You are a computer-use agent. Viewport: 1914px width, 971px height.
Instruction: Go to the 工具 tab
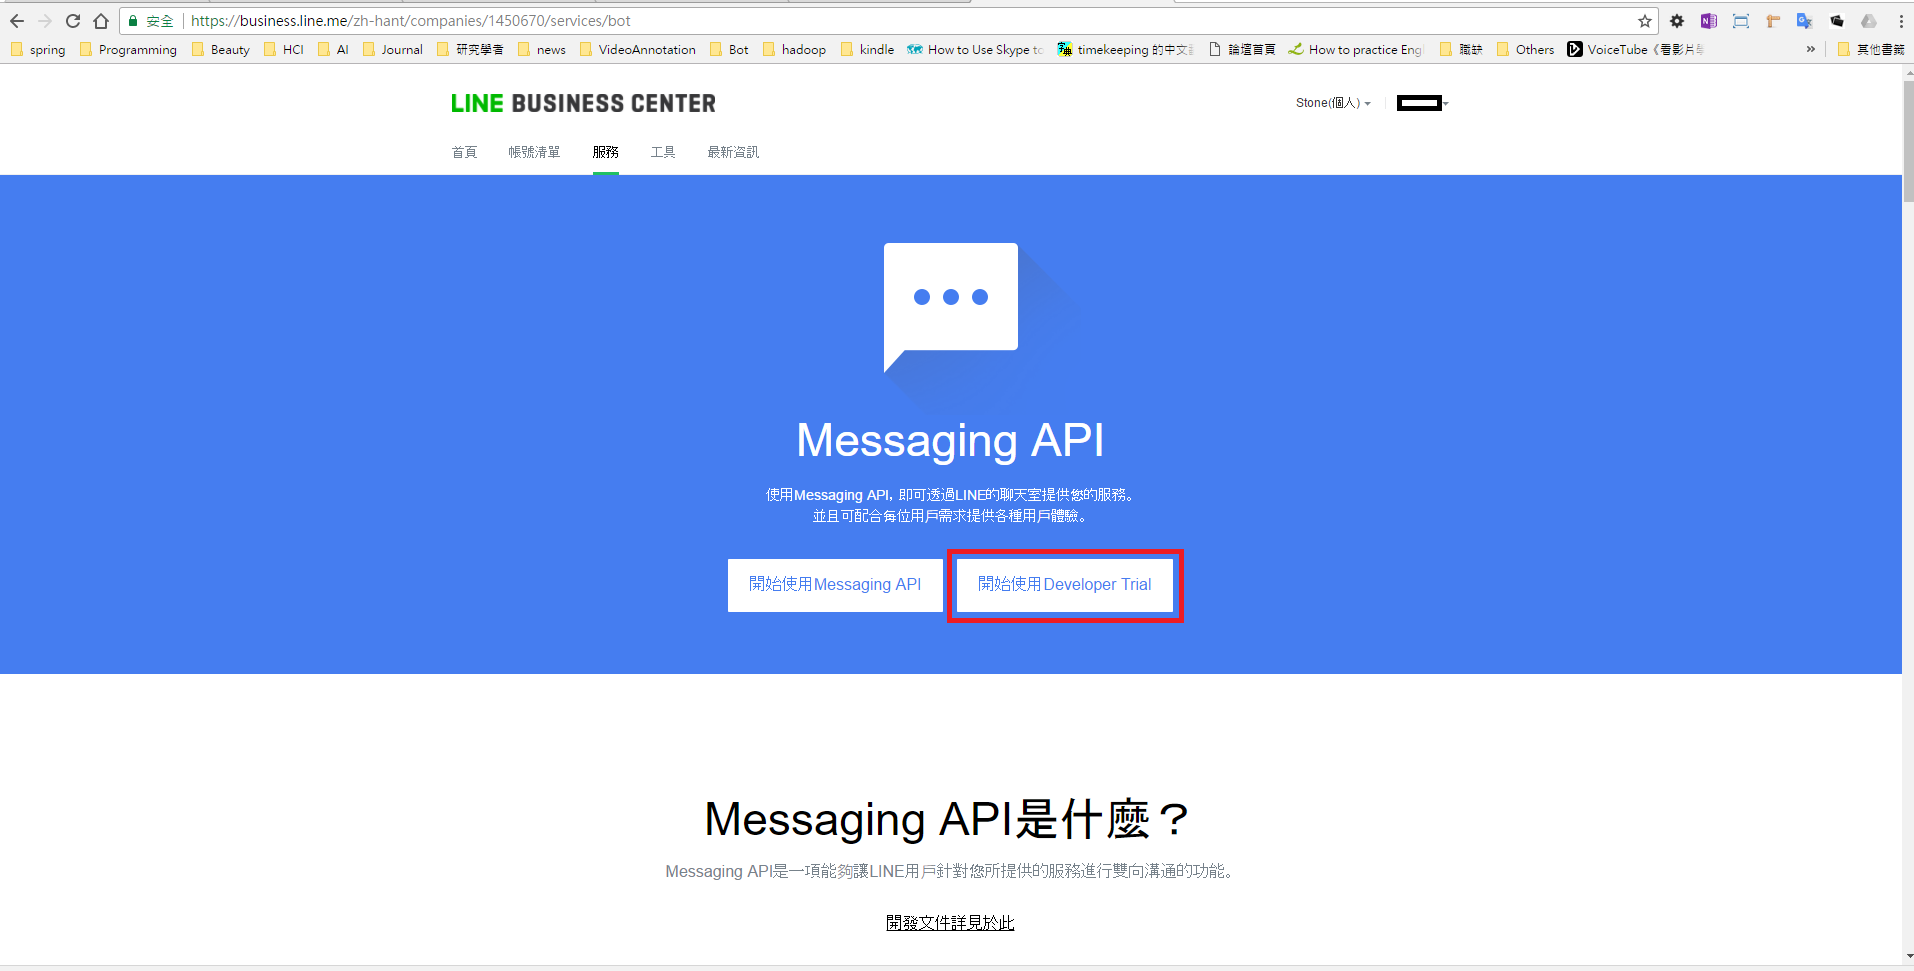[x=663, y=152]
